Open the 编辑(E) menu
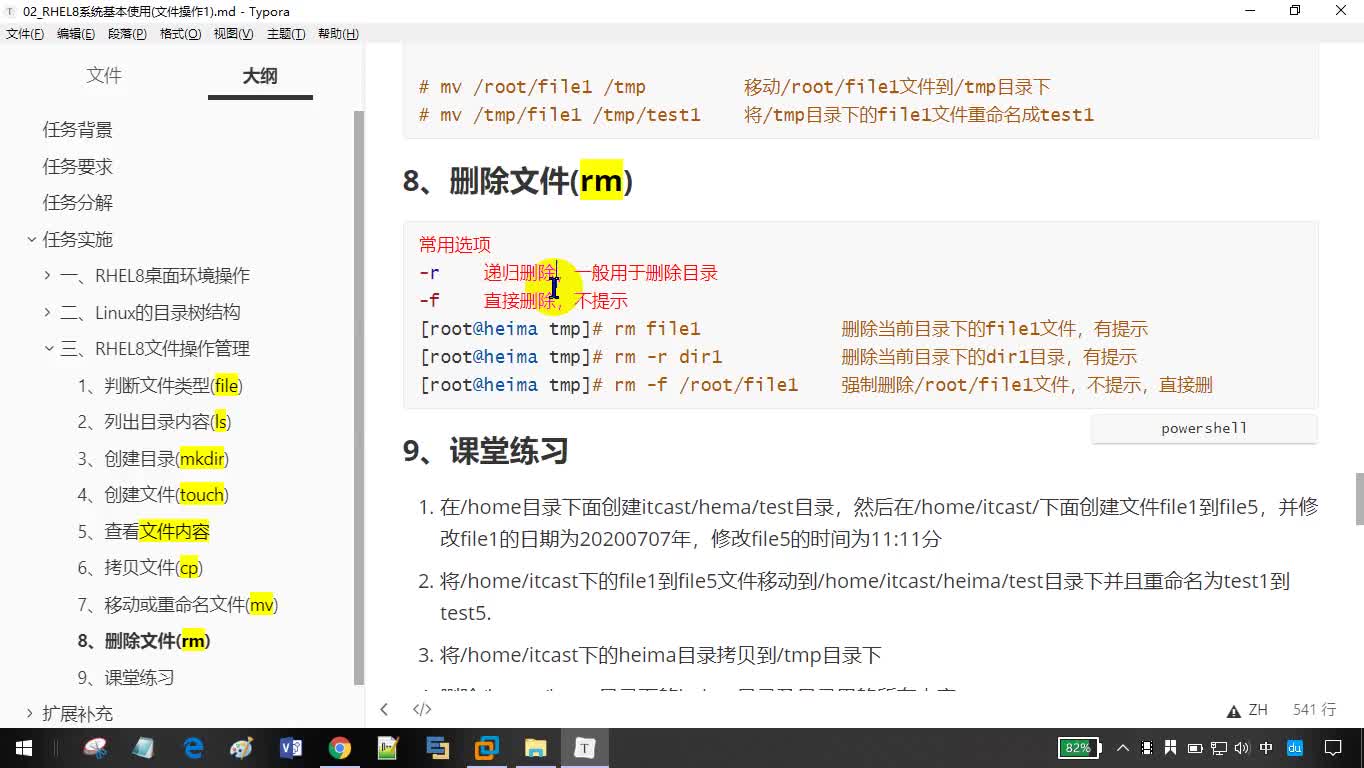 click(x=76, y=34)
